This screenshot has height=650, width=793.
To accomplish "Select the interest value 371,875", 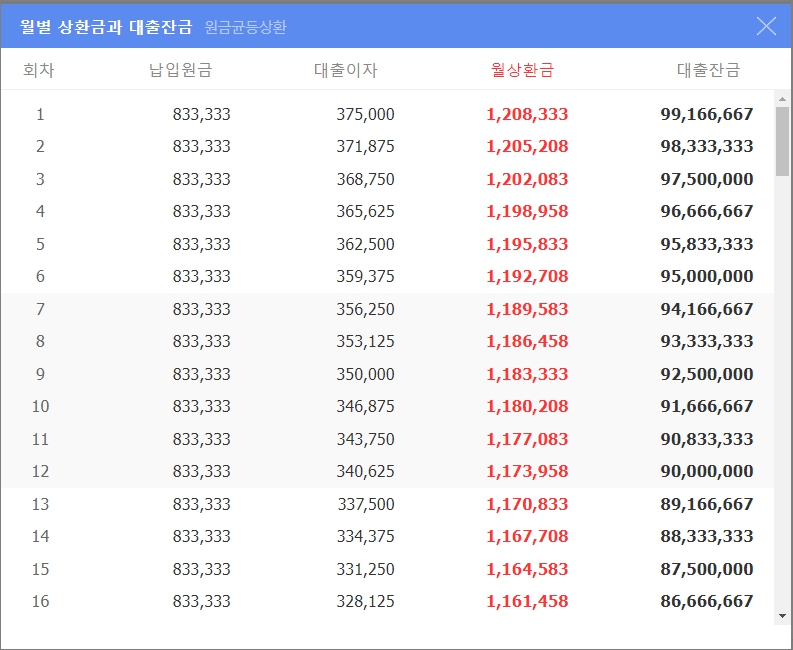I will click(366, 146).
